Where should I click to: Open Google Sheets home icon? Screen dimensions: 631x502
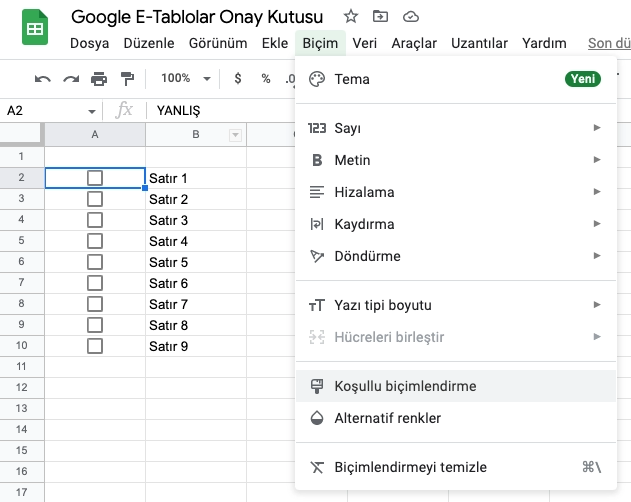point(34,29)
